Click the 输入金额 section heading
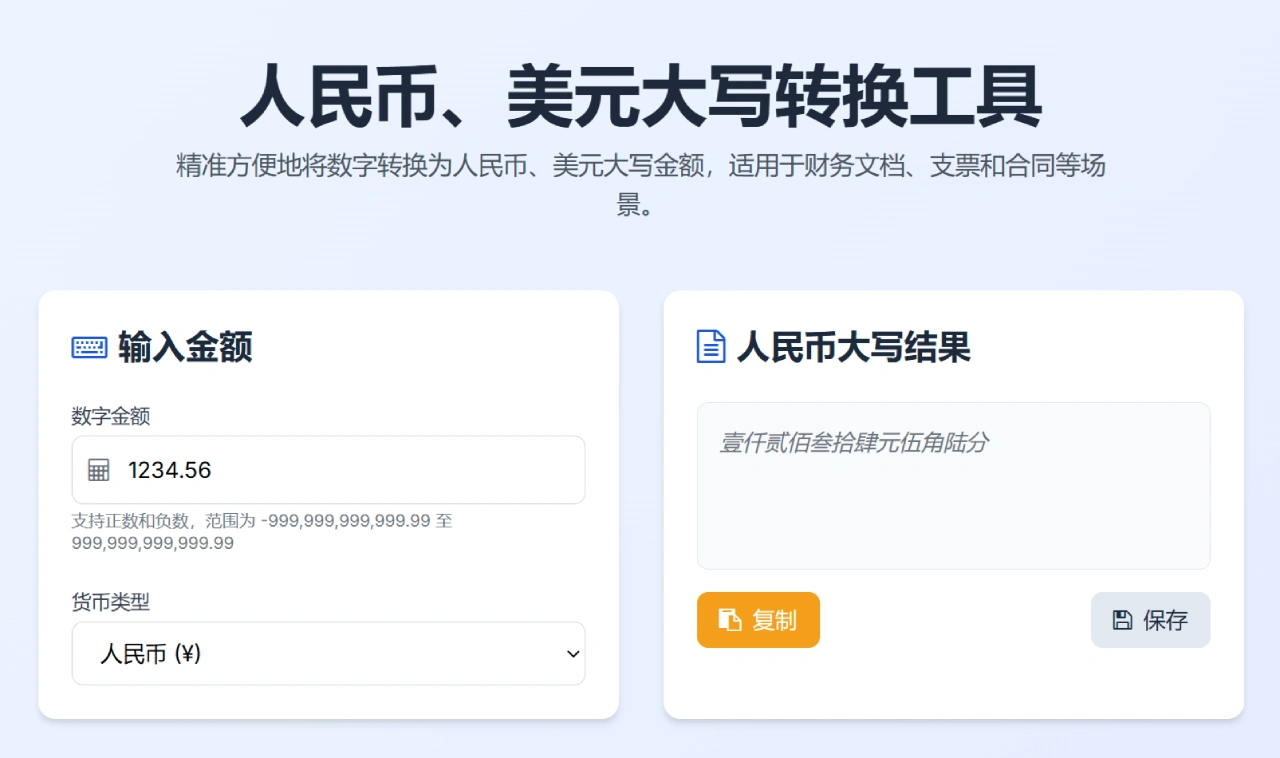1280x758 pixels. tap(185, 347)
